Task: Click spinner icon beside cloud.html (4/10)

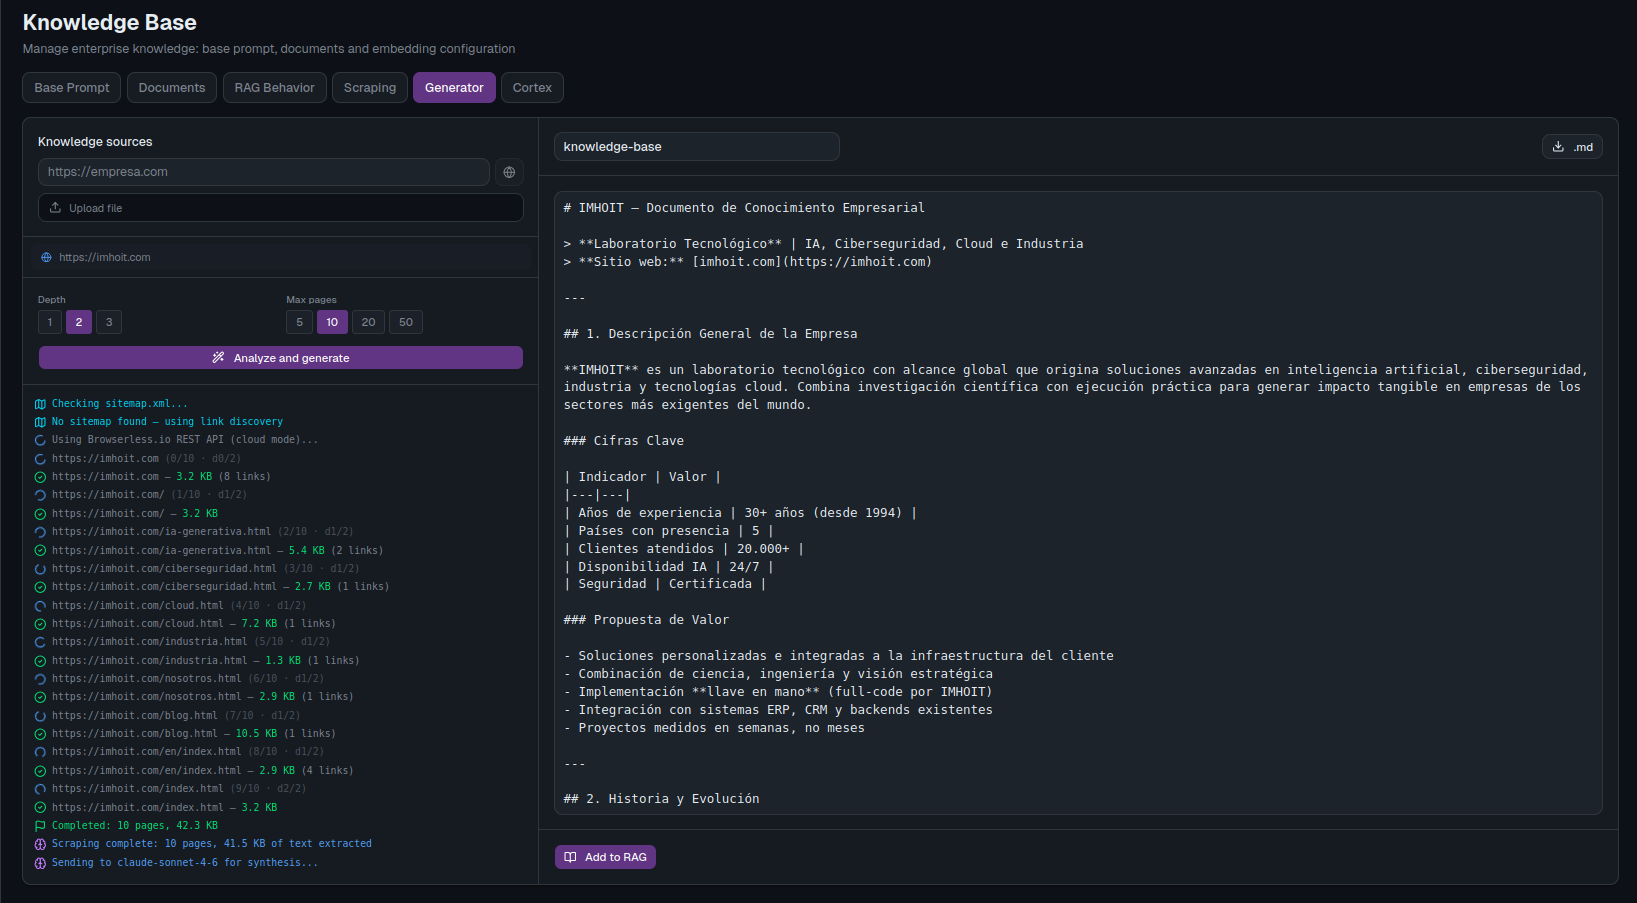Action: [40, 606]
